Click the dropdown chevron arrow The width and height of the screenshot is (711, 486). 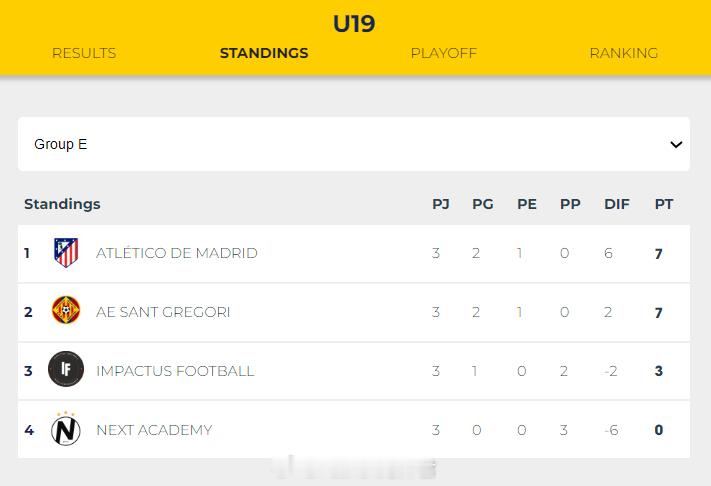pyautogui.click(x=676, y=145)
